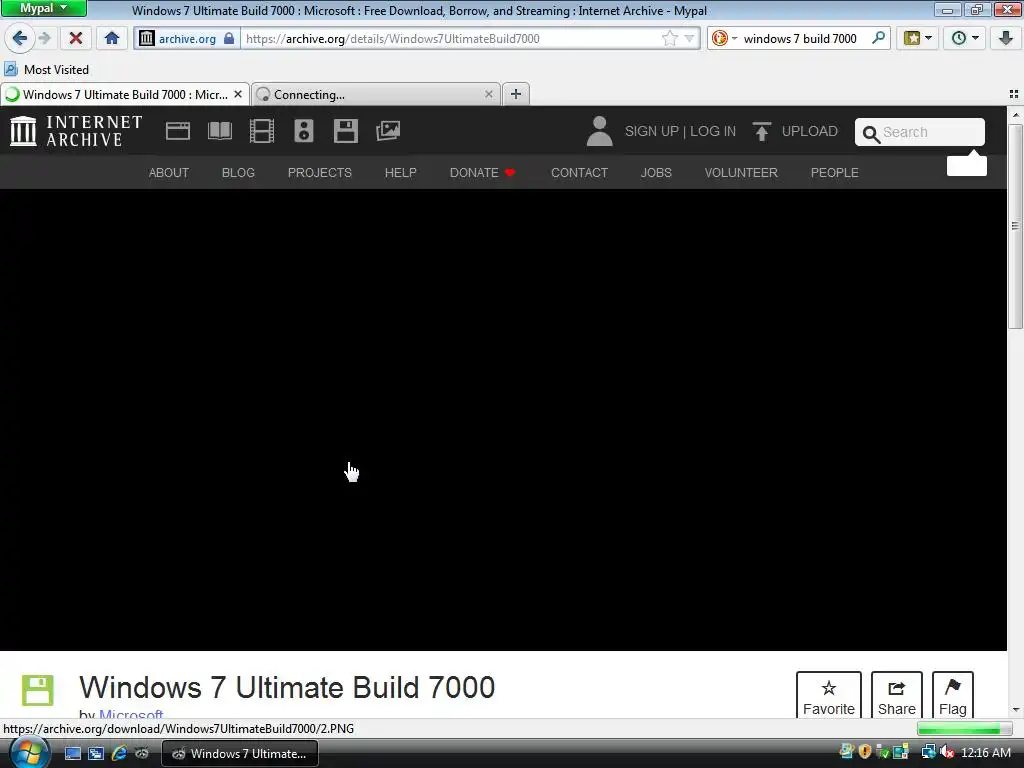This screenshot has width=1024, height=768.
Task: Open the HELP menu item
Action: tap(400, 172)
